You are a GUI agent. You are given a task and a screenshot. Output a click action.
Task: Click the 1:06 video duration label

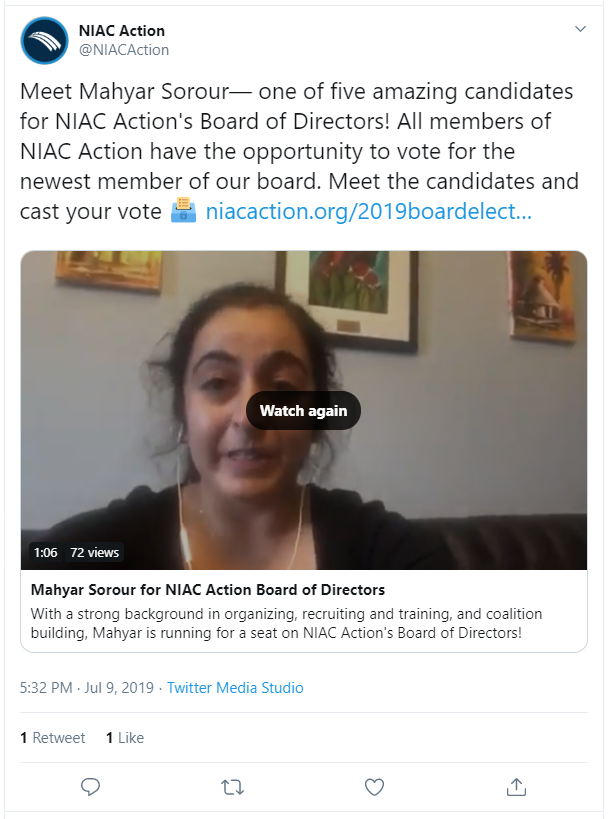point(45,552)
